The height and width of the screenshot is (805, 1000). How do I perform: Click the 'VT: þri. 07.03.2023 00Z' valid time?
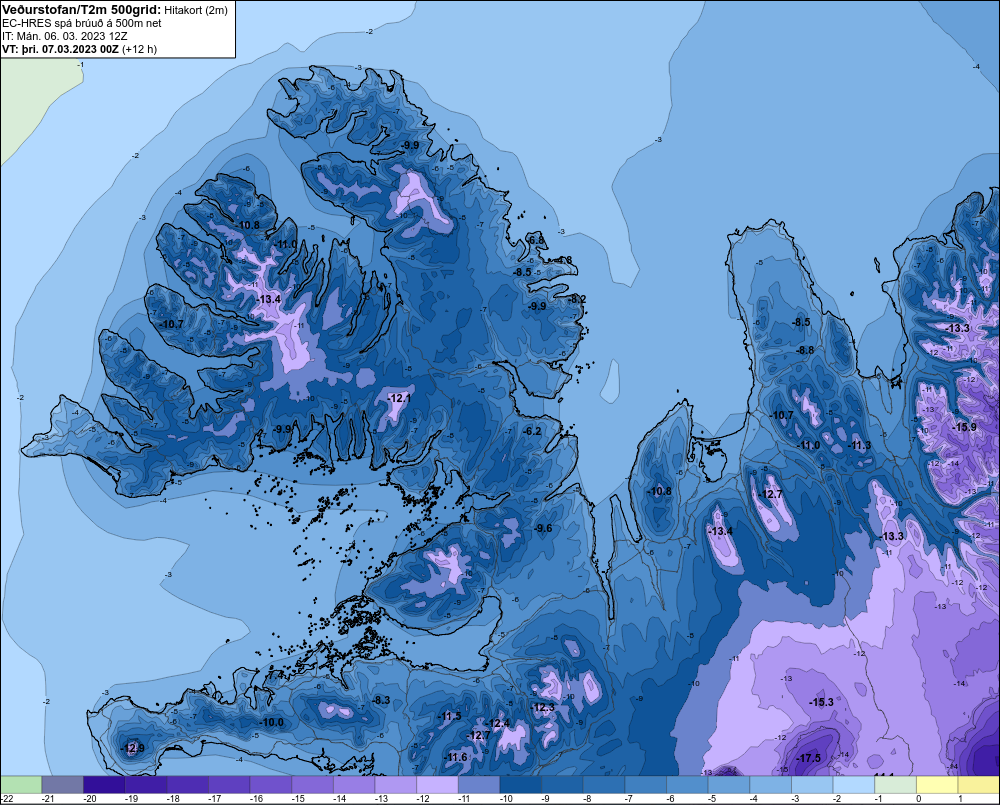(x=60, y=49)
